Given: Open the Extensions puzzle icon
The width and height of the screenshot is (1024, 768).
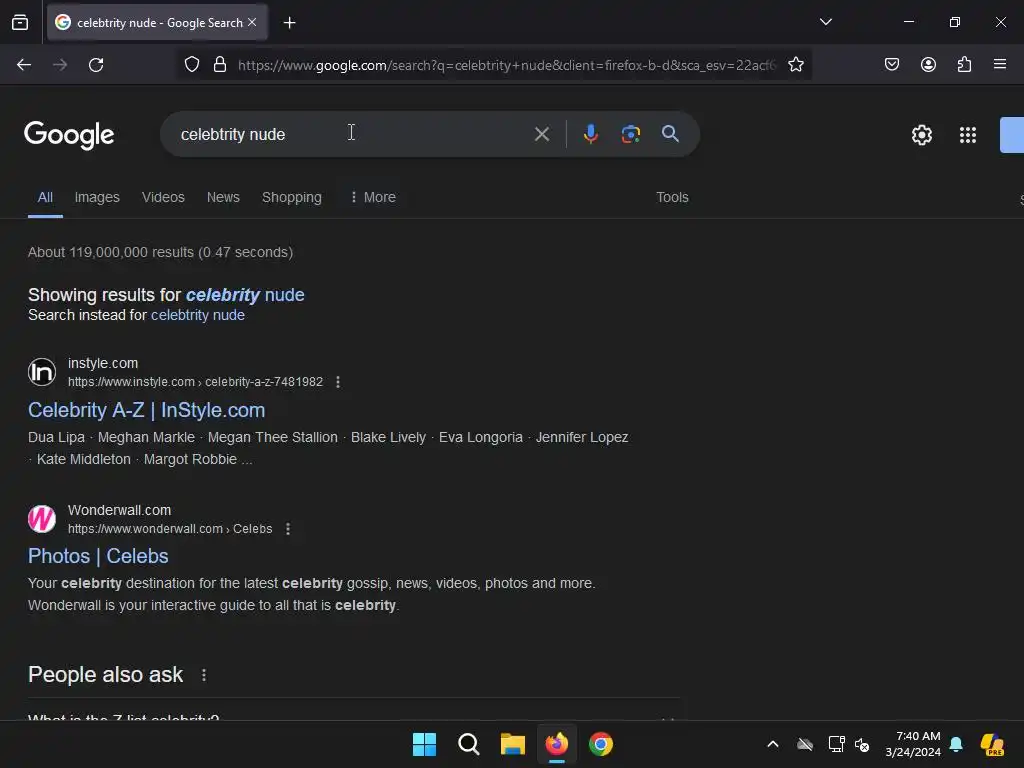Looking at the screenshot, I should (x=964, y=65).
